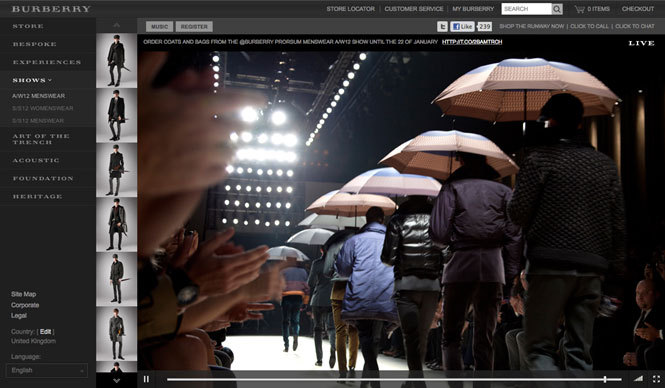The image size is (665, 388).
Task: Click Edit next to Country
Action: click(x=45, y=332)
